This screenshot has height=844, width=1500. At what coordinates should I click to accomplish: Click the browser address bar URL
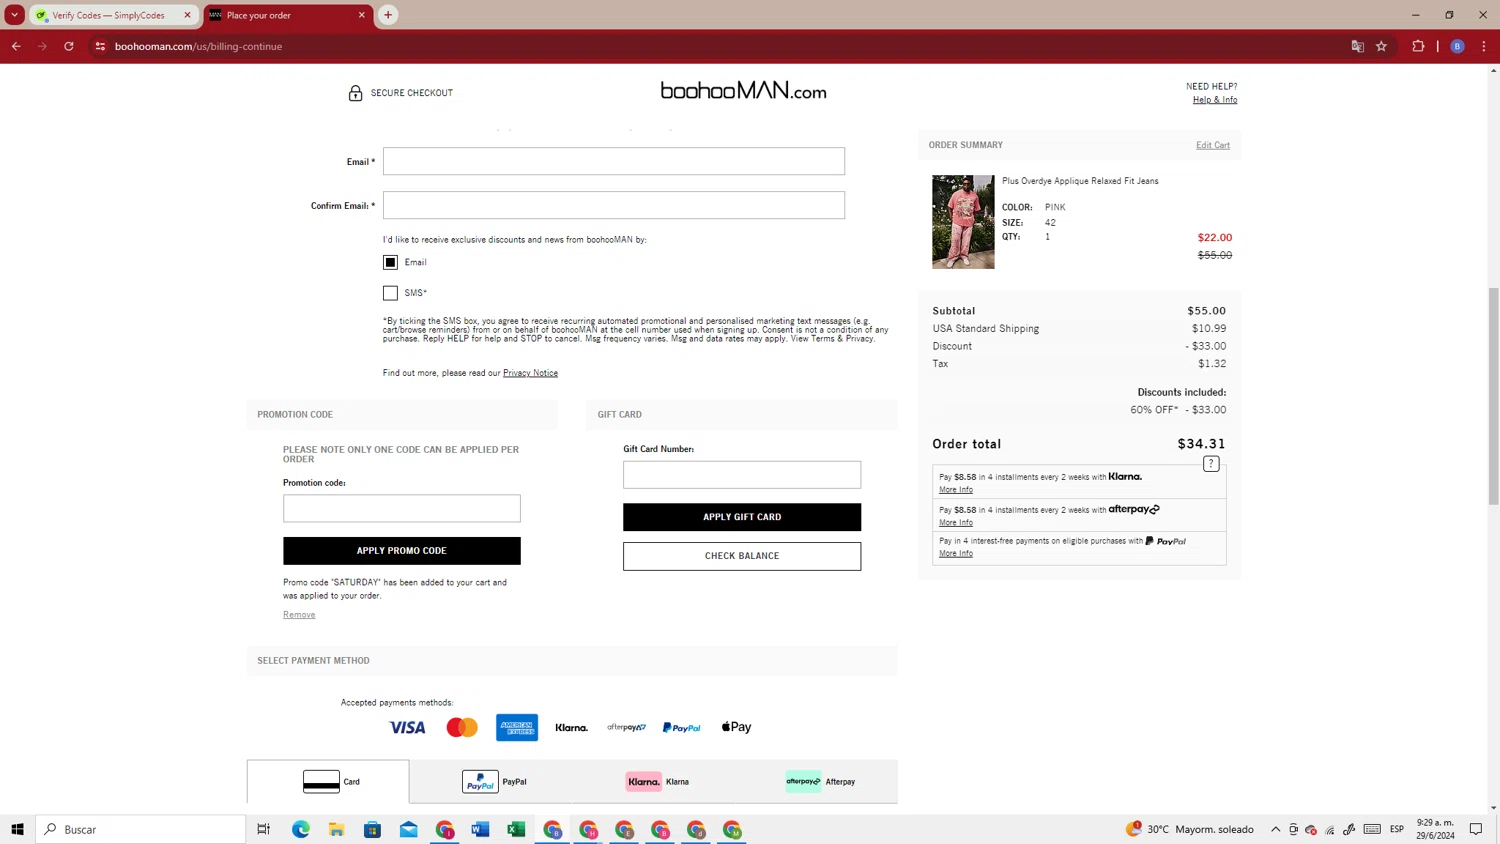pos(199,46)
